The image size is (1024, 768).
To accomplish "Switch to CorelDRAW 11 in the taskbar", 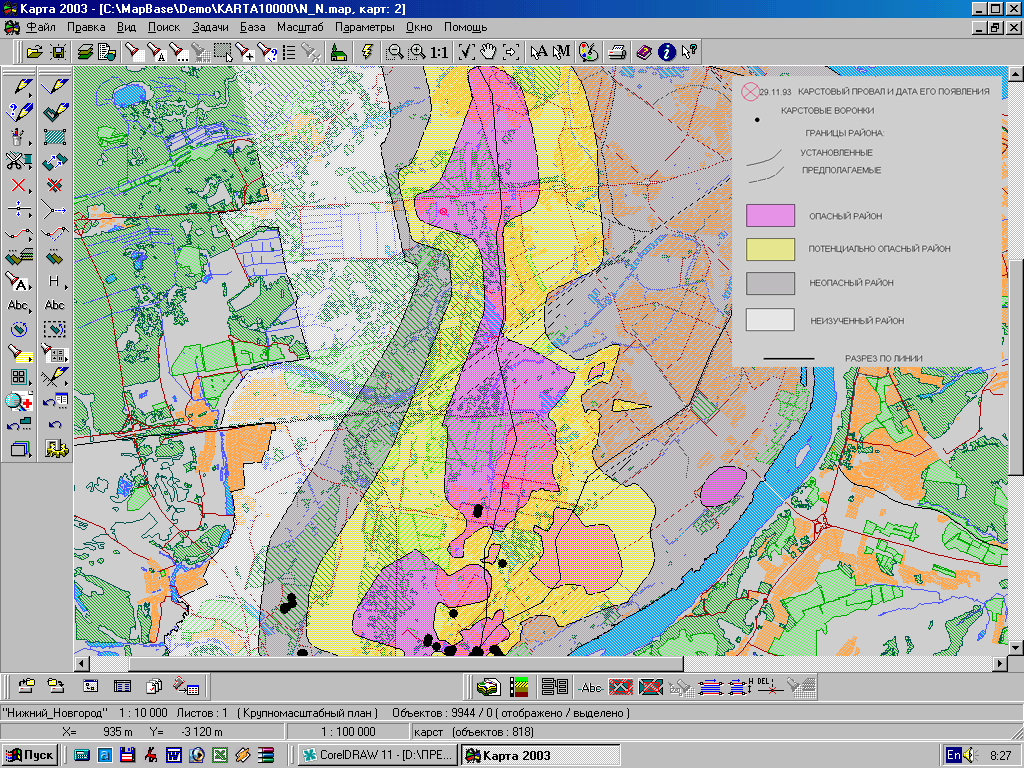I will [378, 755].
